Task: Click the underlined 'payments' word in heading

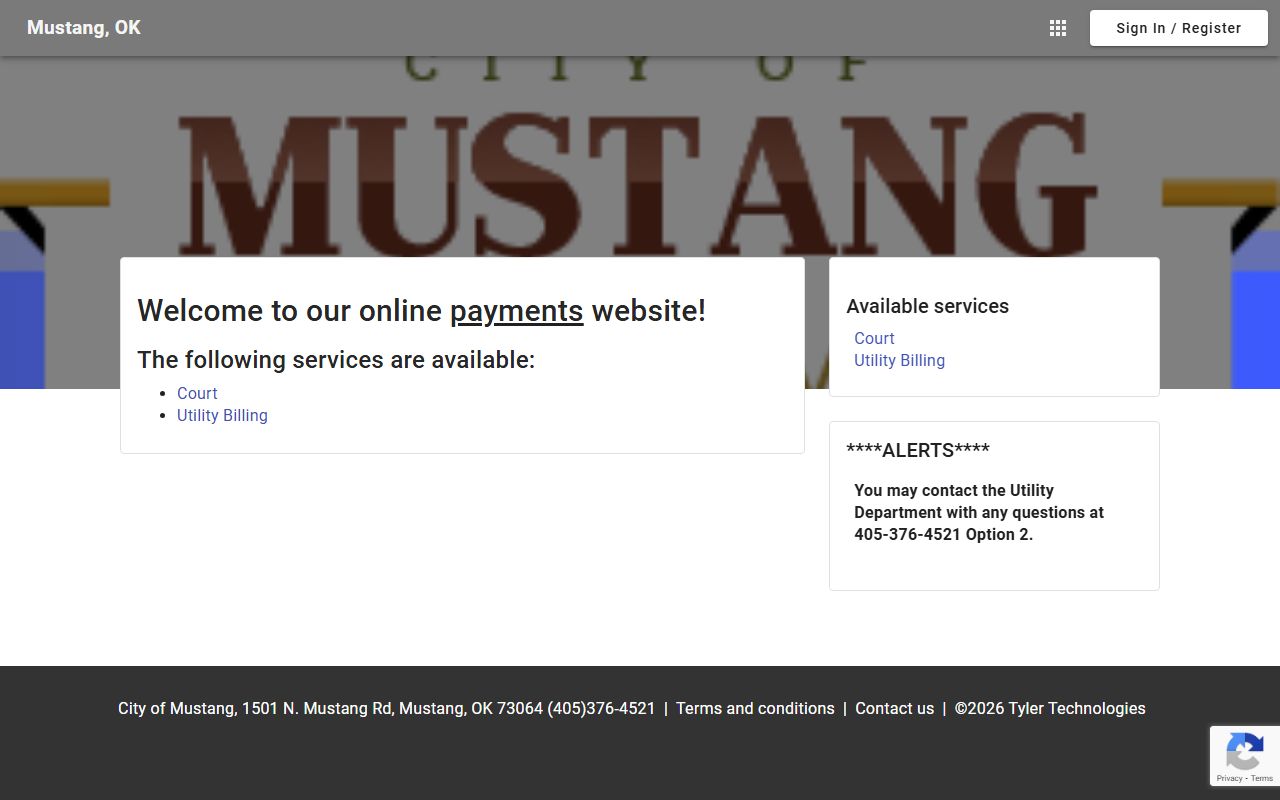Action: [x=516, y=311]
